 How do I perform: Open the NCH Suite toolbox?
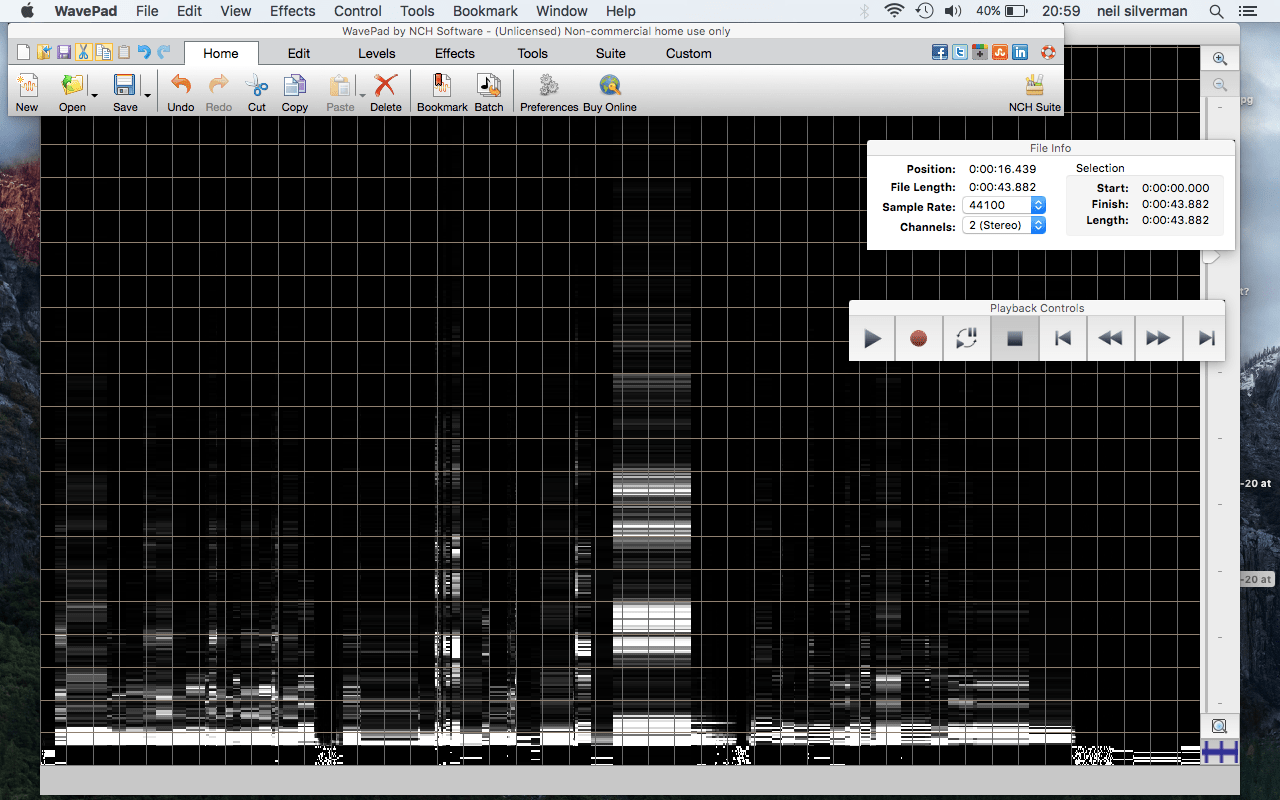(x=1034, y=92)
